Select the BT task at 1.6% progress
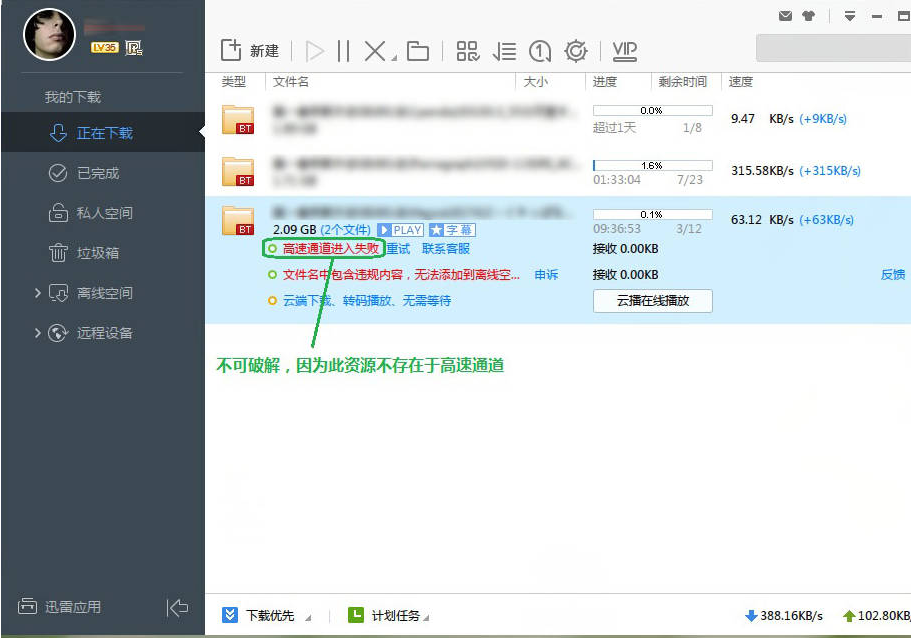Viewport: 914px width, 638px height. [558, 171]
